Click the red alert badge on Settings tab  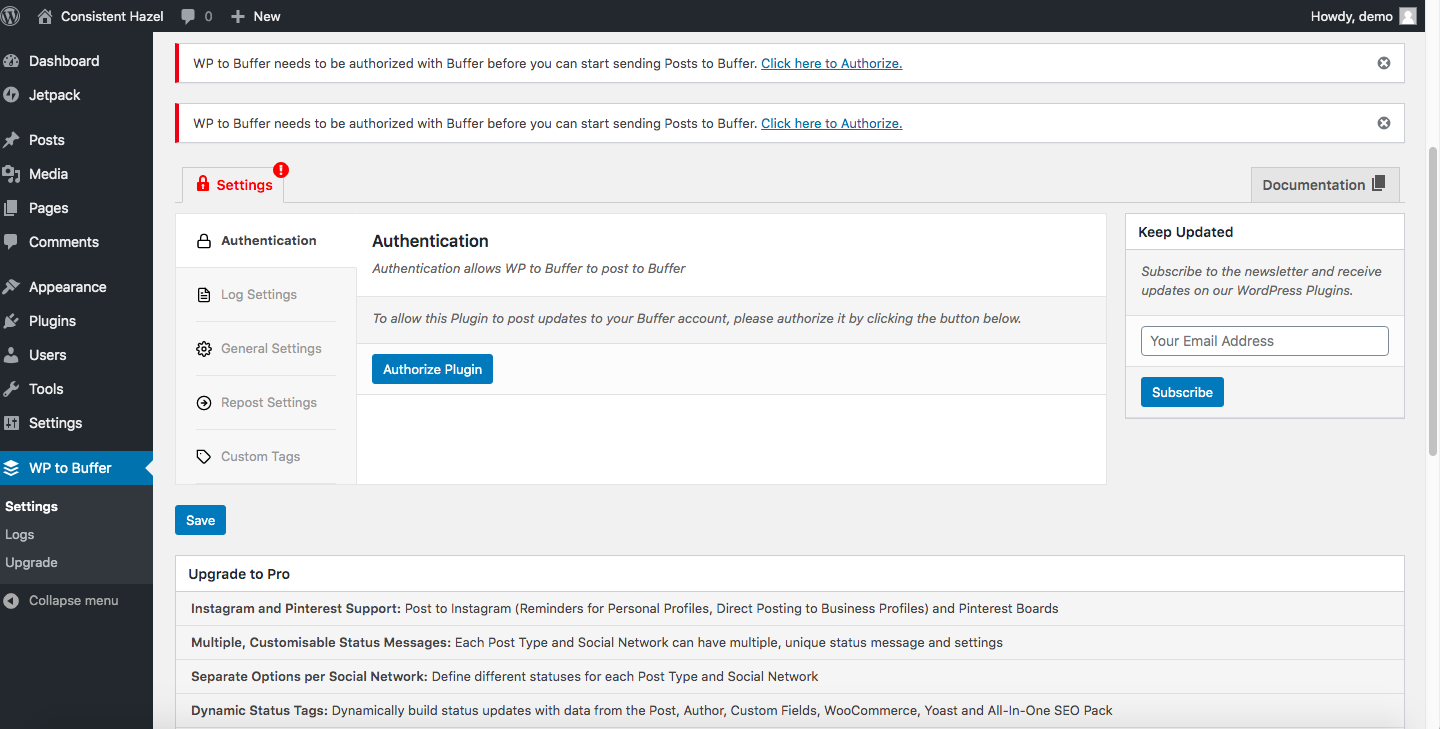point(281,170)
